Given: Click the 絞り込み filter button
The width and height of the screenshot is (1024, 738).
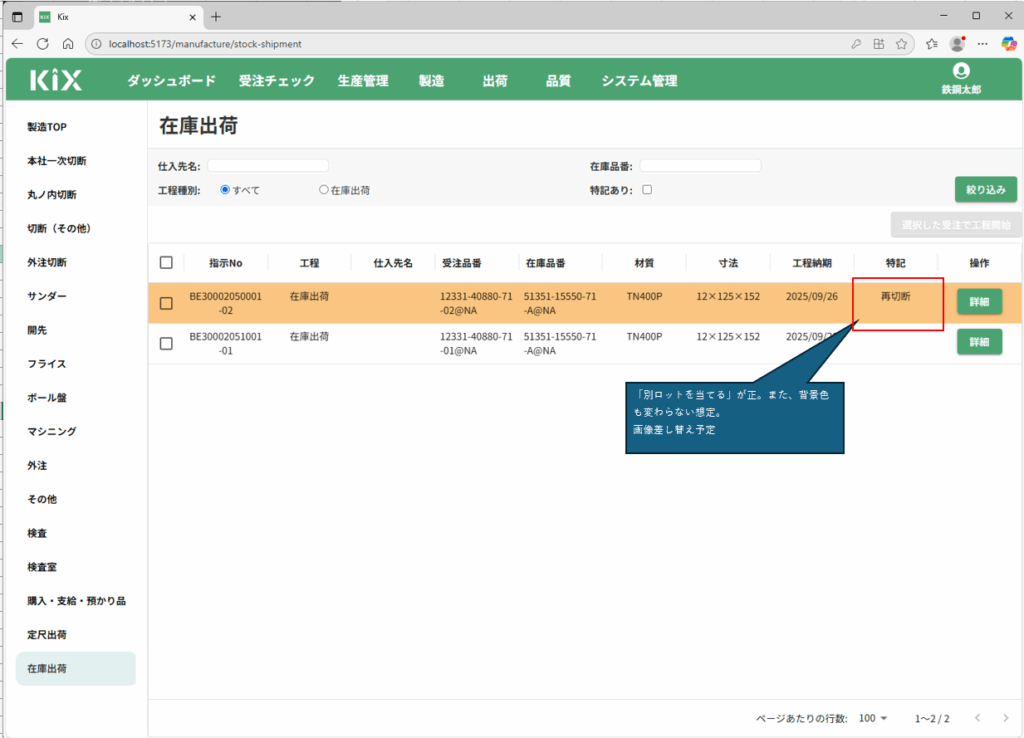Looking at the screenshot, I should pos(986,189).
